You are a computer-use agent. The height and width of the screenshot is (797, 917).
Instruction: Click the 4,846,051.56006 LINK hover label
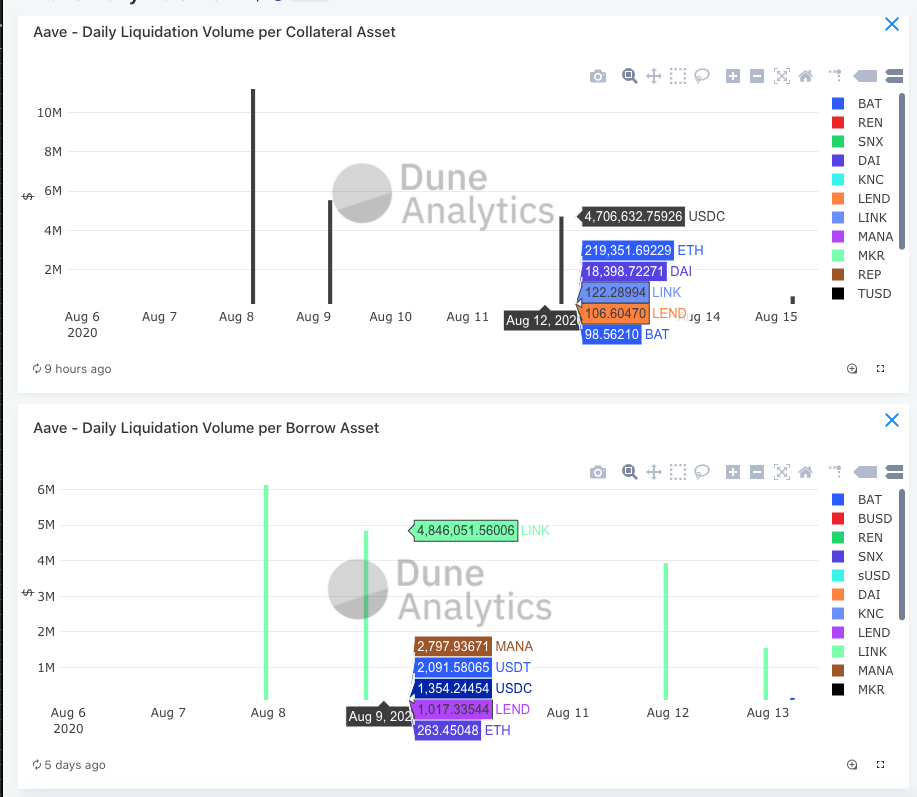[x=480, y=530]
